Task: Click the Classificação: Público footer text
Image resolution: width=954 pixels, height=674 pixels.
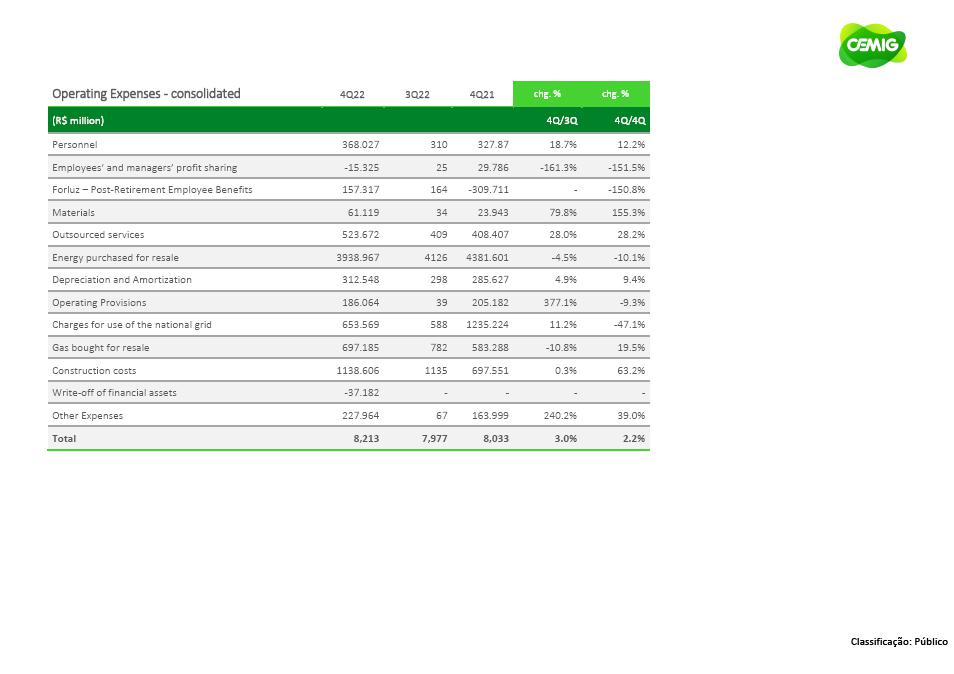Action: pos(898,642)
